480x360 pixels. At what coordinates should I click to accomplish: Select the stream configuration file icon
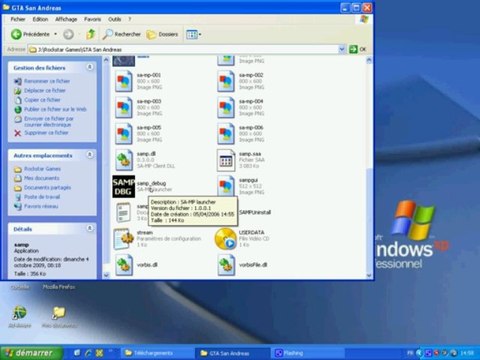[x=124, y=239]
